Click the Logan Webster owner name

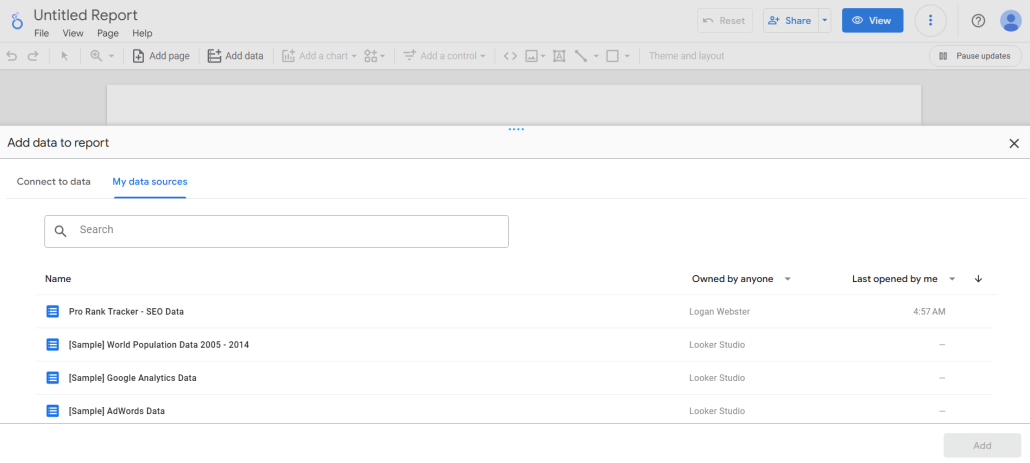719,312
